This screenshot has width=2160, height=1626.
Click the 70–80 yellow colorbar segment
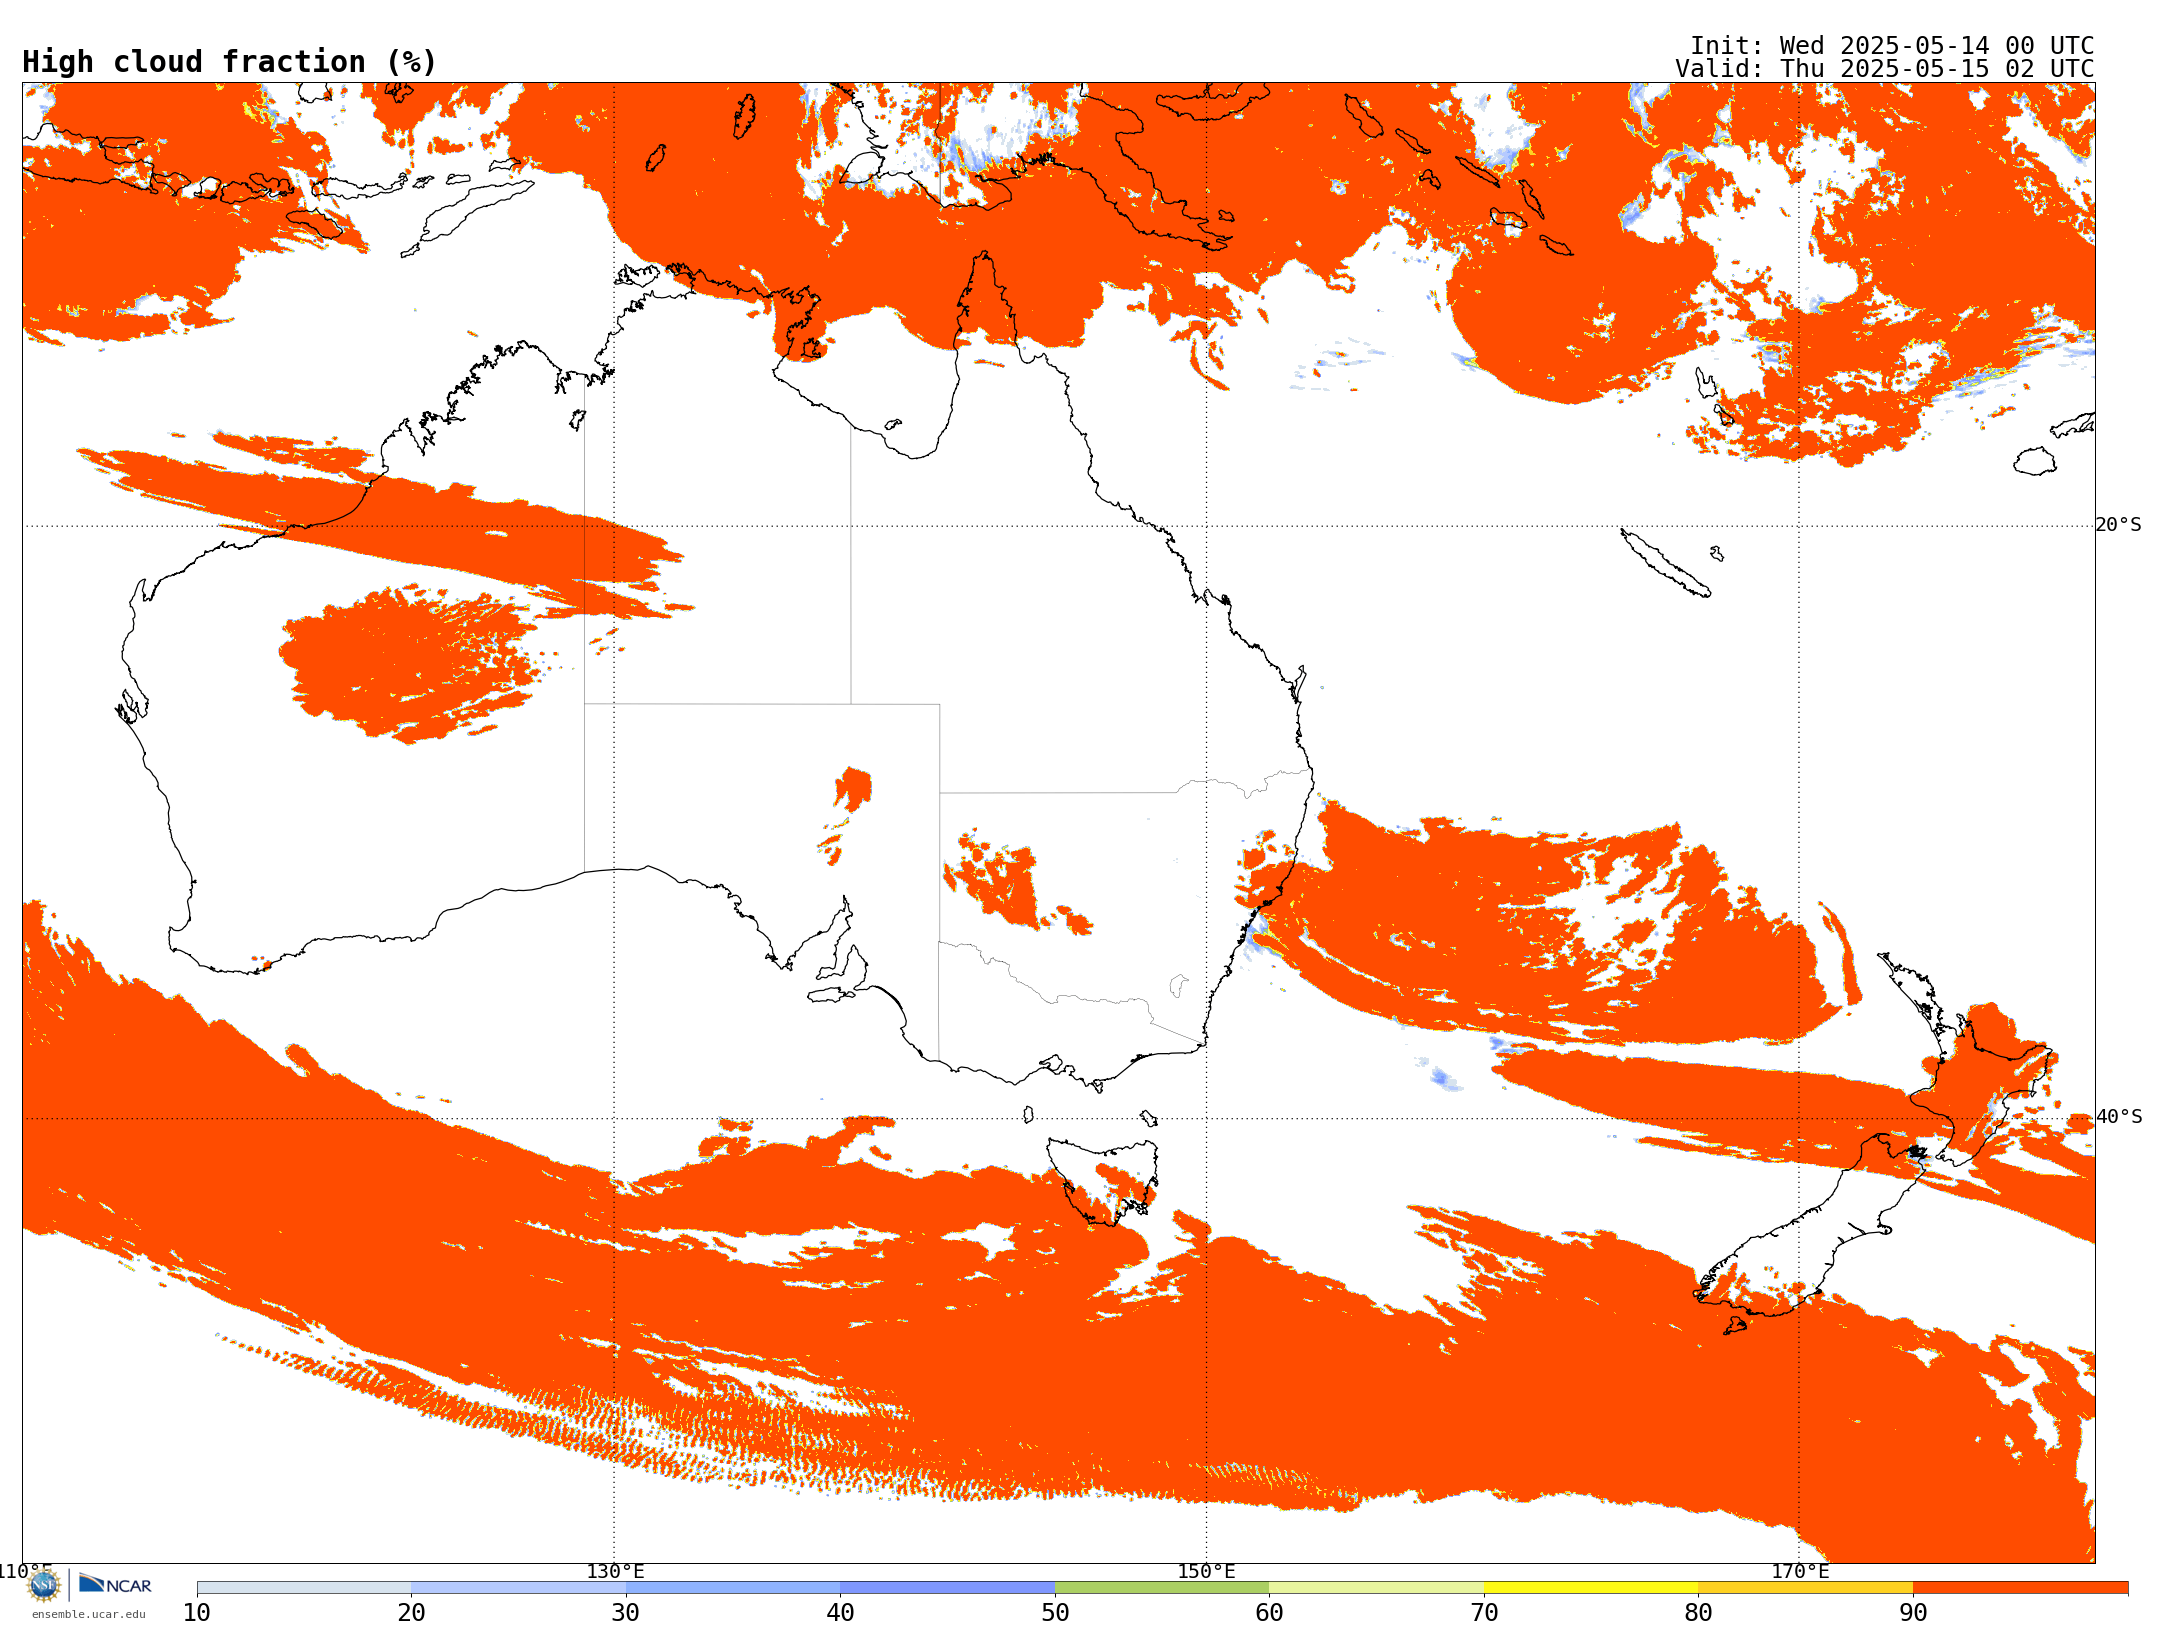pos(1591,1588)
